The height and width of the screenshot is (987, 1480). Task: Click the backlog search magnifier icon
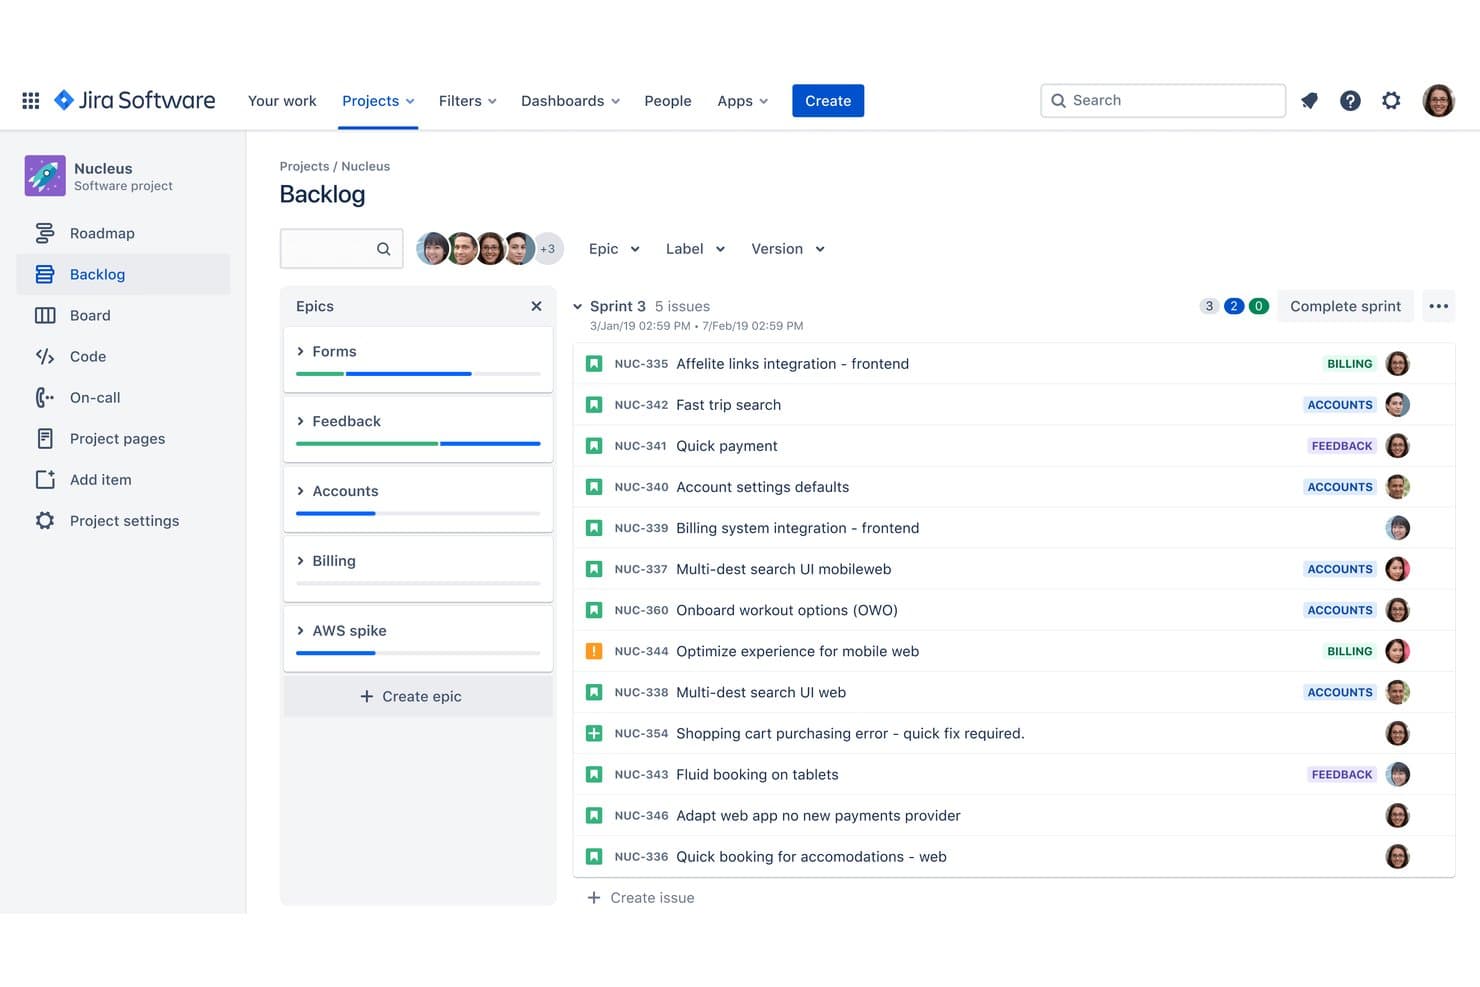pyautogui.click(x=383, y=249)
